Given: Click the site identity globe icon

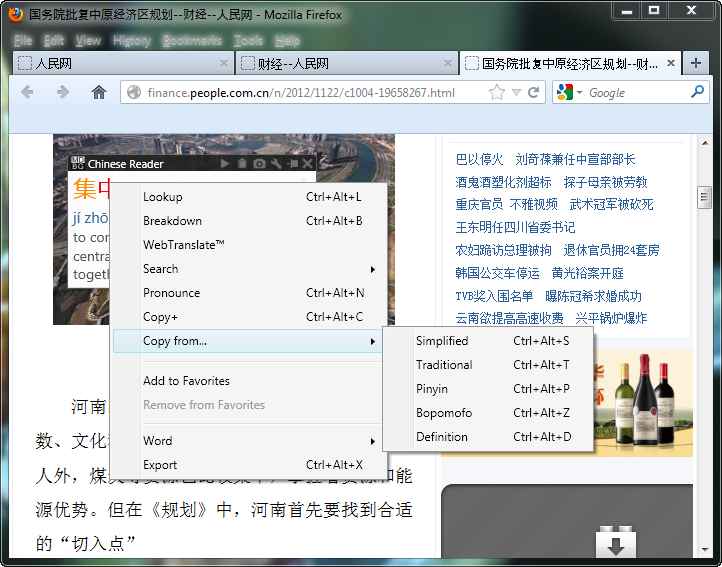Looking at the screenshot, I should (x=134, y=93).
